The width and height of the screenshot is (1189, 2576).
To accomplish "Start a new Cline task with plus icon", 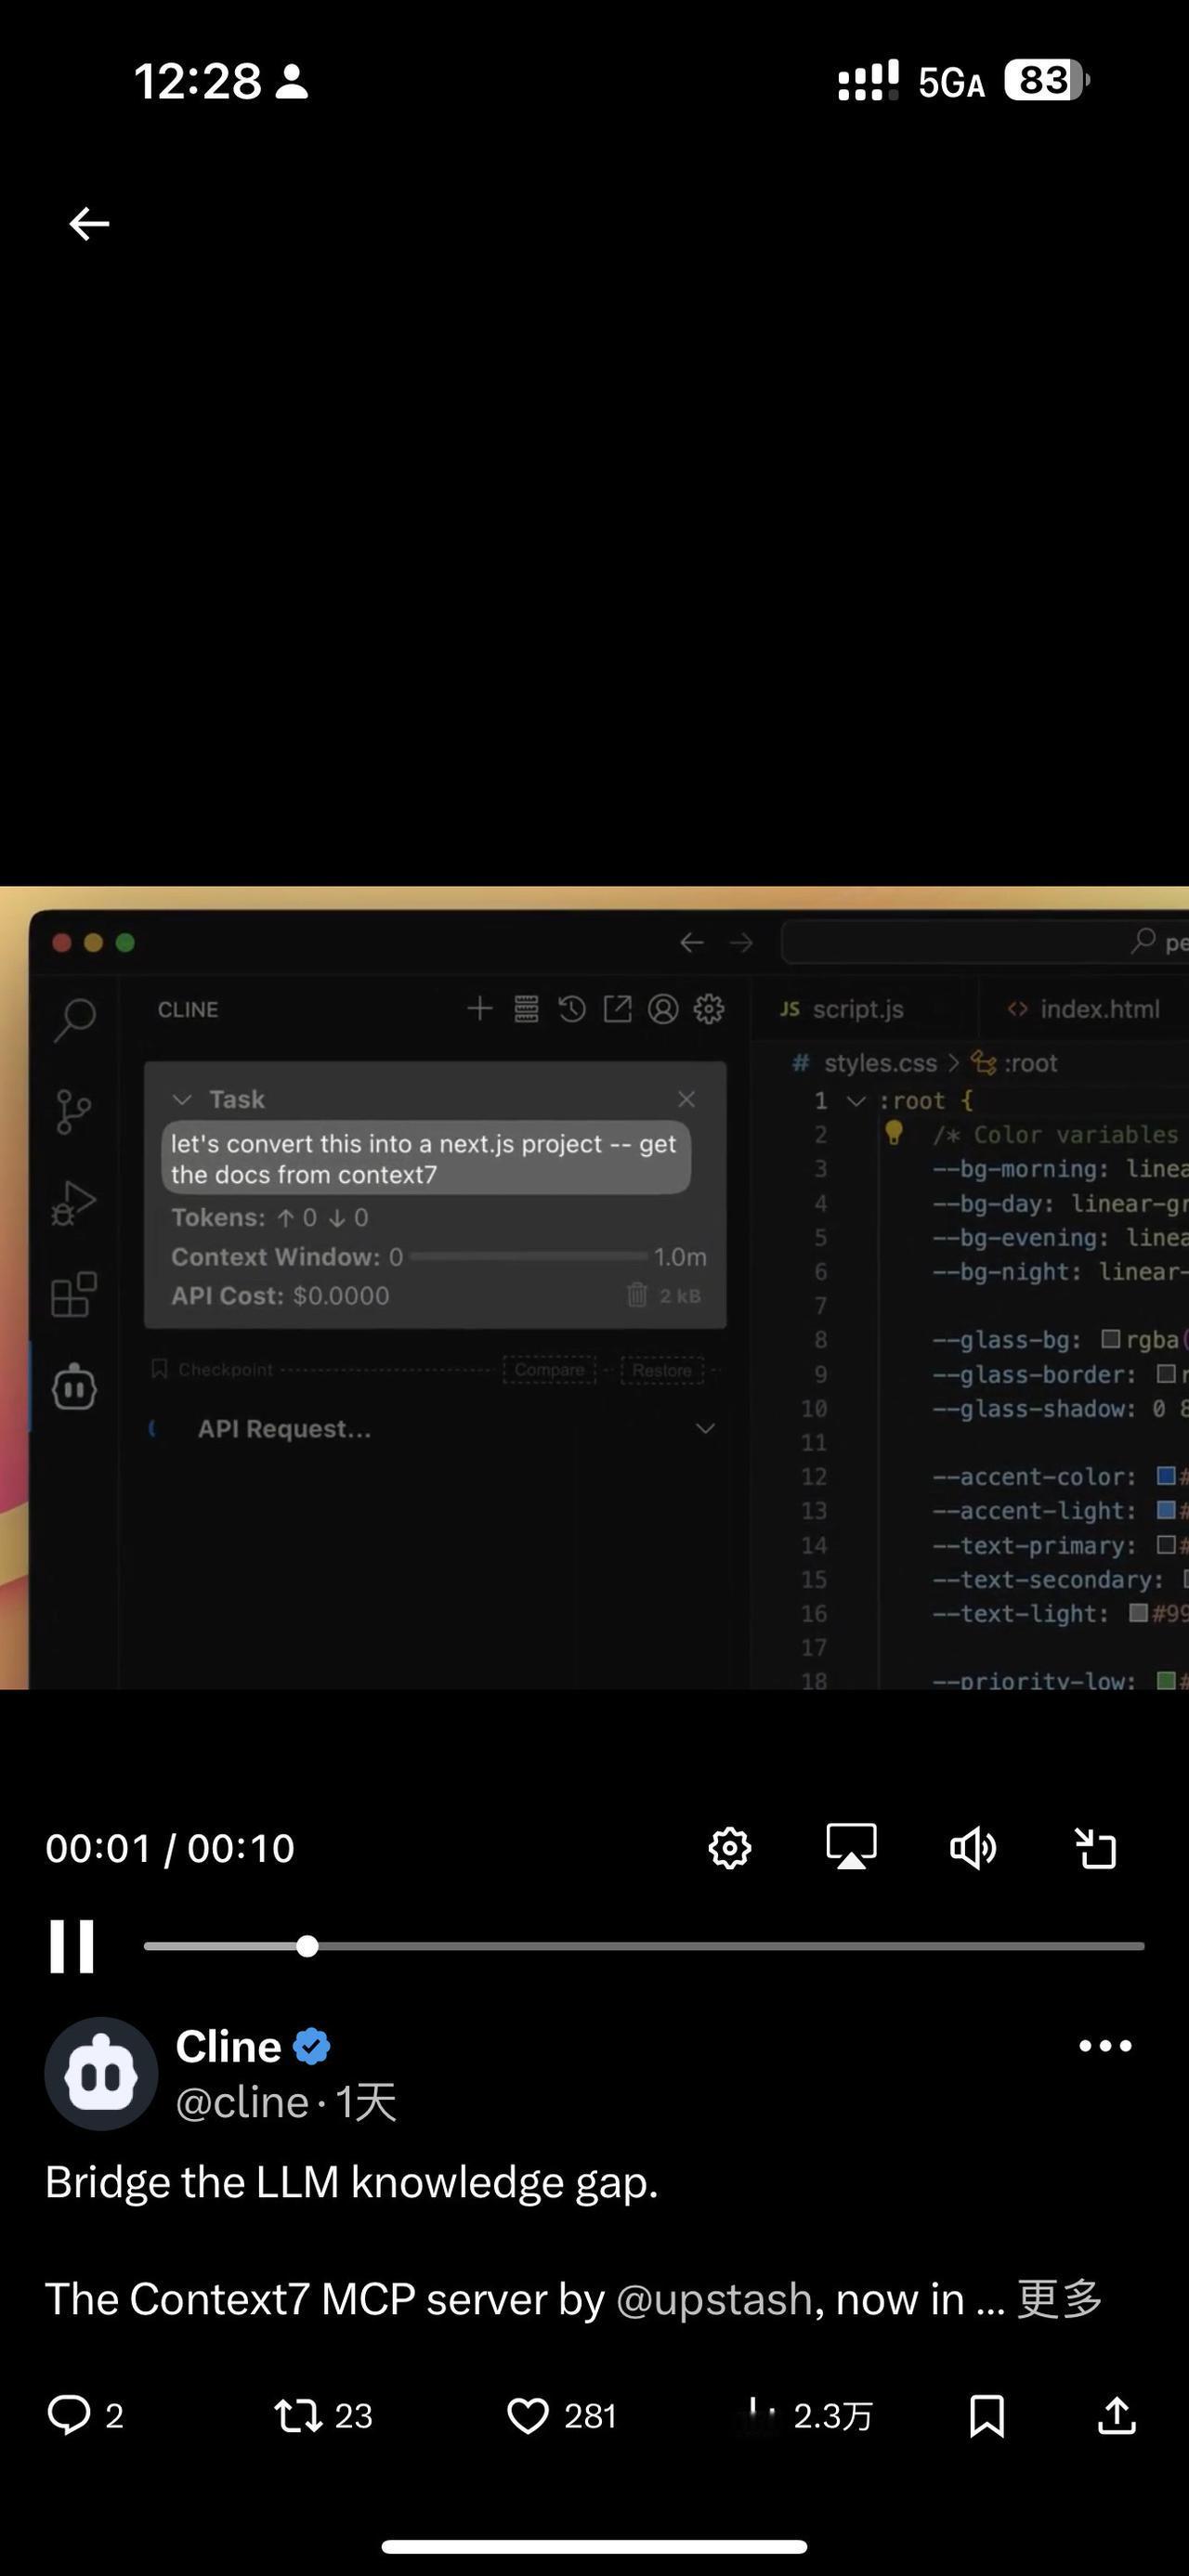I will point(480,1008).
